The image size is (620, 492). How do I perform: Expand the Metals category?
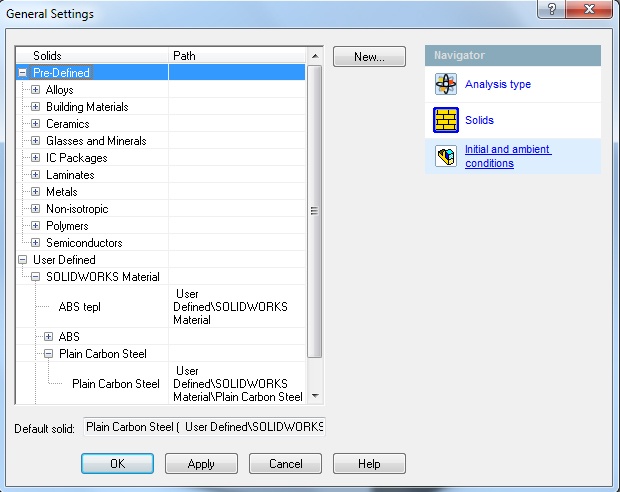35,191
